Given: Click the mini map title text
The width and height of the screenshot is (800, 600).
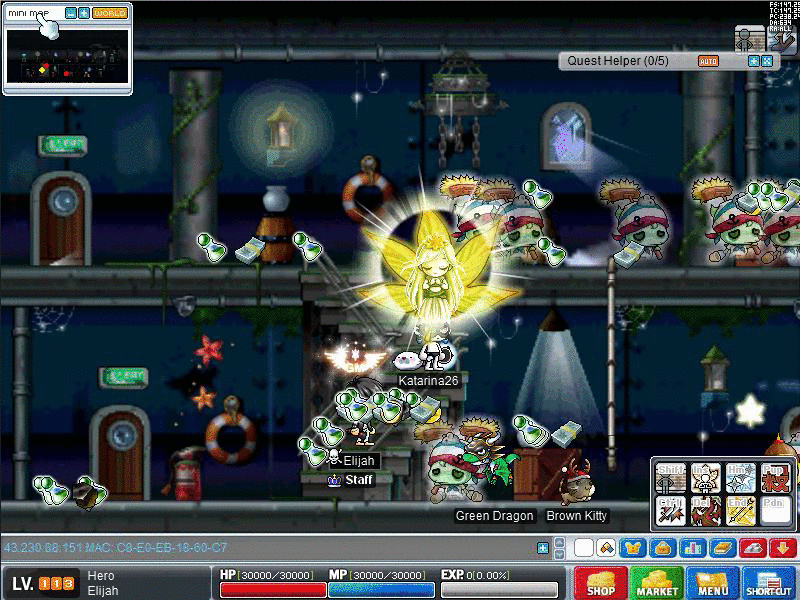Looking at the screenshot, I should 29,13.
